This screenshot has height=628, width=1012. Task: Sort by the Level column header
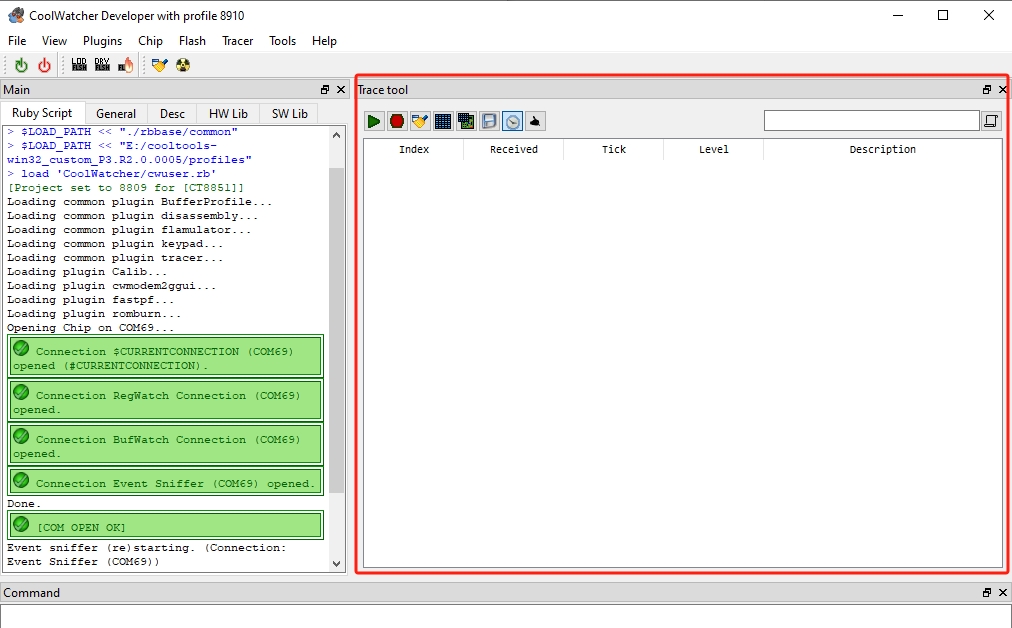pos(714,149)
